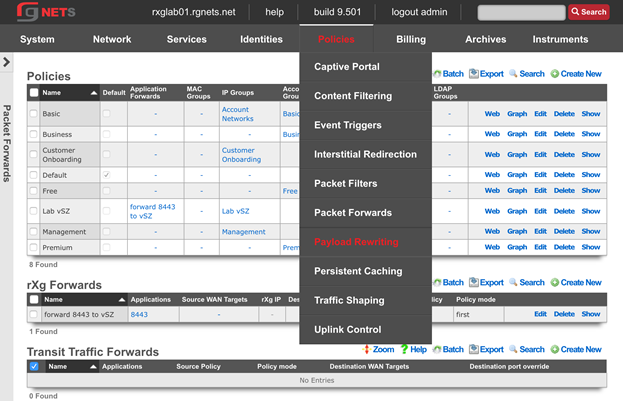Open the System menu
This screenshot has width=623, height=401.
coord(37,39)
